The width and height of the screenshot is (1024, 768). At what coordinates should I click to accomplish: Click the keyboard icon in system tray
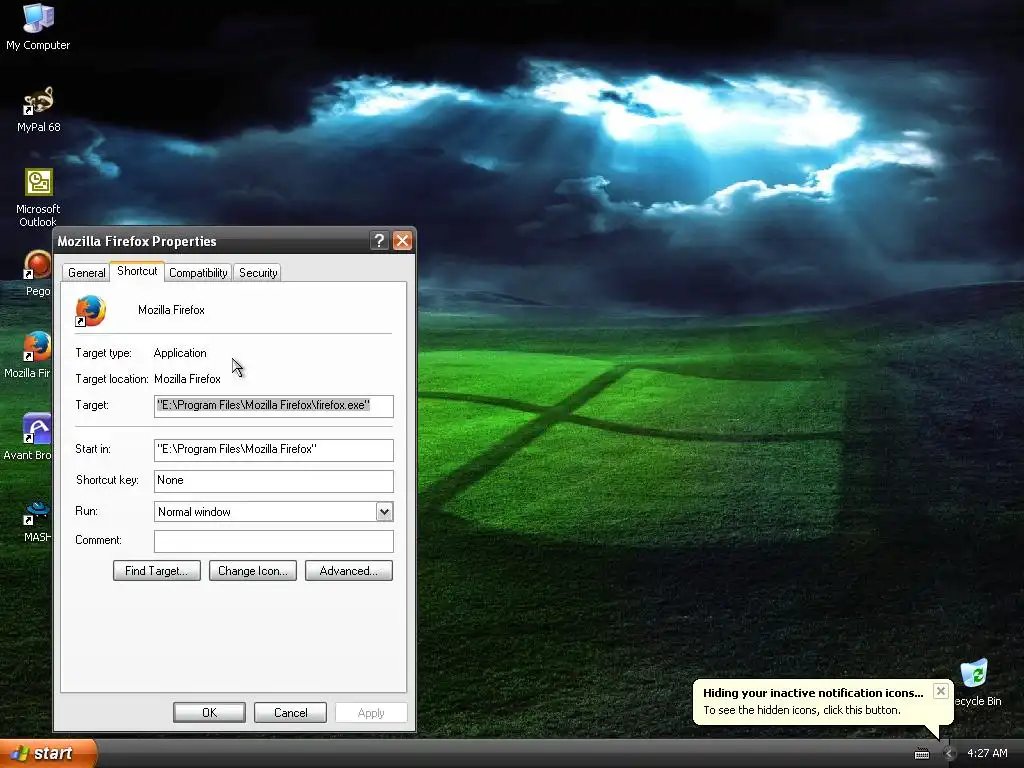(921, 754)
